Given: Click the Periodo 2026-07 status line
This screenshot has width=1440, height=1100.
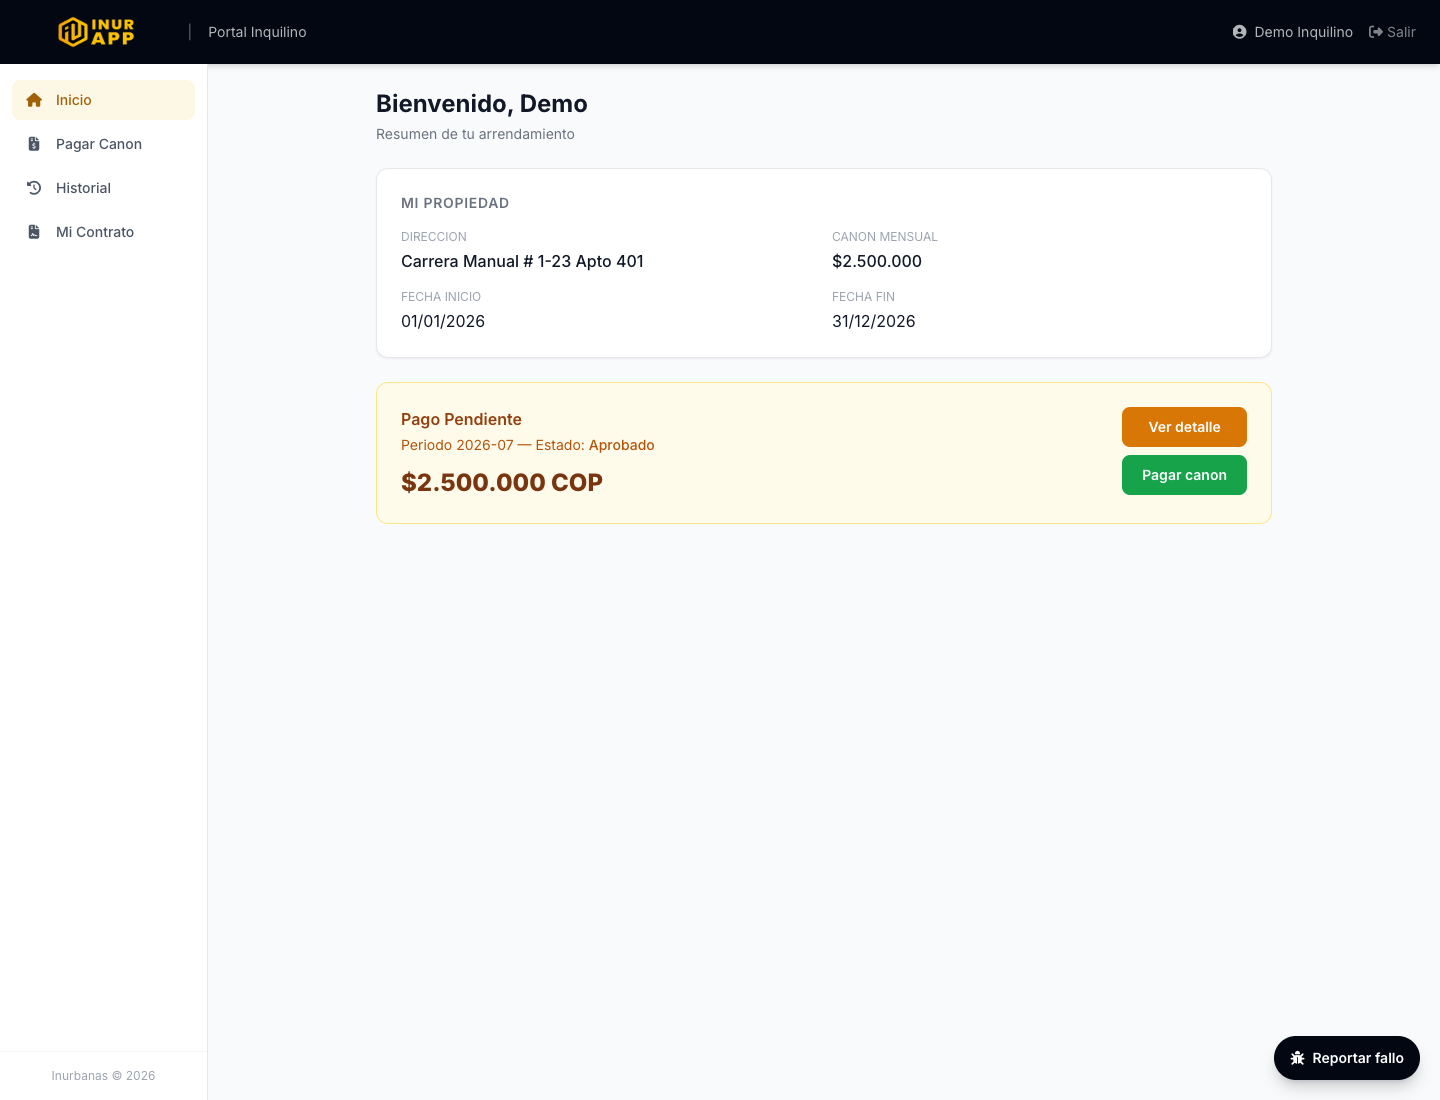Looking at the screenshot, I should tap(528, 445).
